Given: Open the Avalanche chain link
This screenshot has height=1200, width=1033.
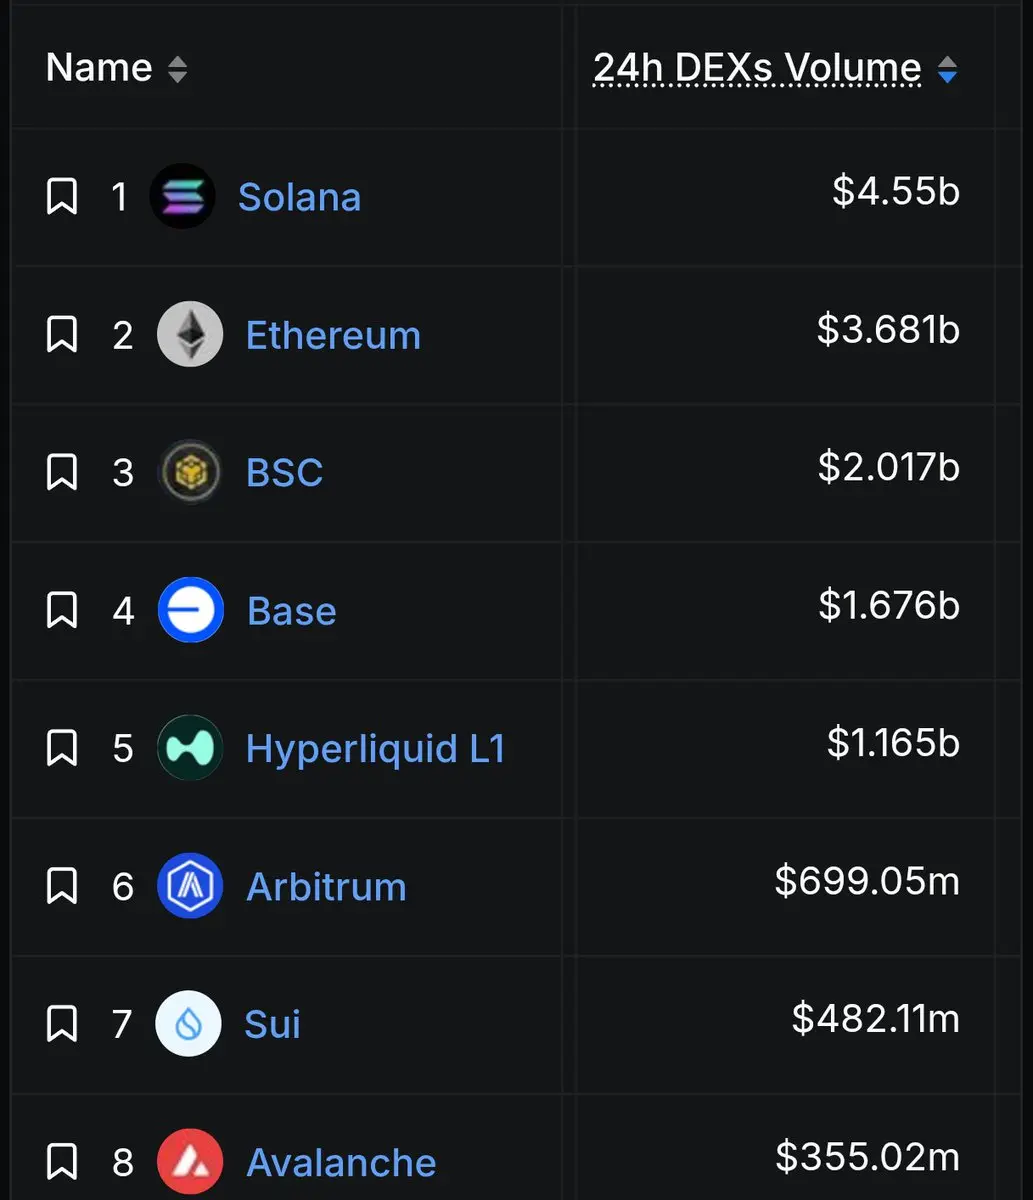Looking at the screenshot, I should click(341, 1163).
